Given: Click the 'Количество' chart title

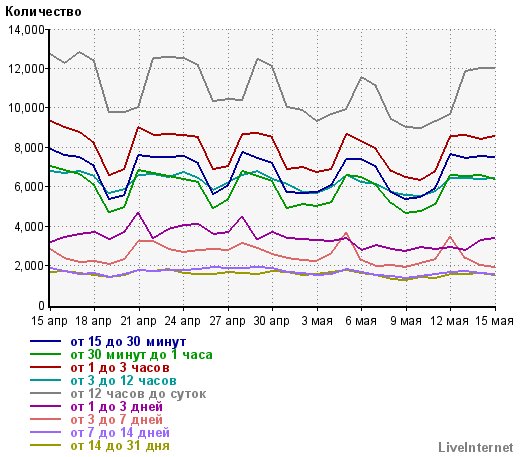Looking at the screenshot, I should [43, 12].
